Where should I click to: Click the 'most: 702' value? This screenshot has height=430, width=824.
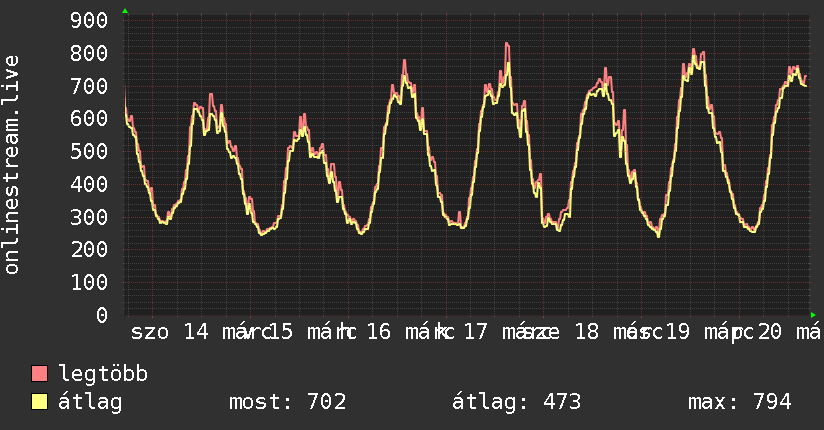coord(287,402)
